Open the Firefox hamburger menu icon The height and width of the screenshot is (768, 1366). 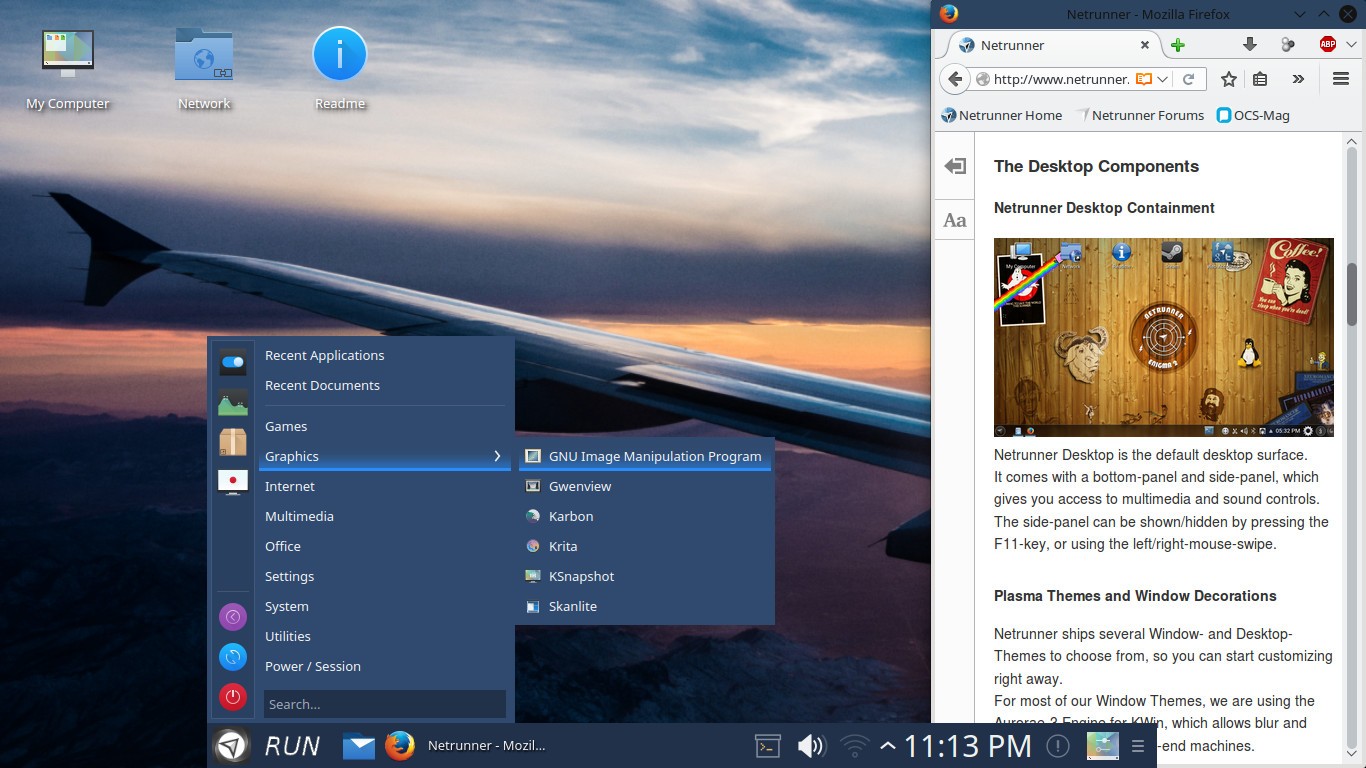(x=1341, y=79)
